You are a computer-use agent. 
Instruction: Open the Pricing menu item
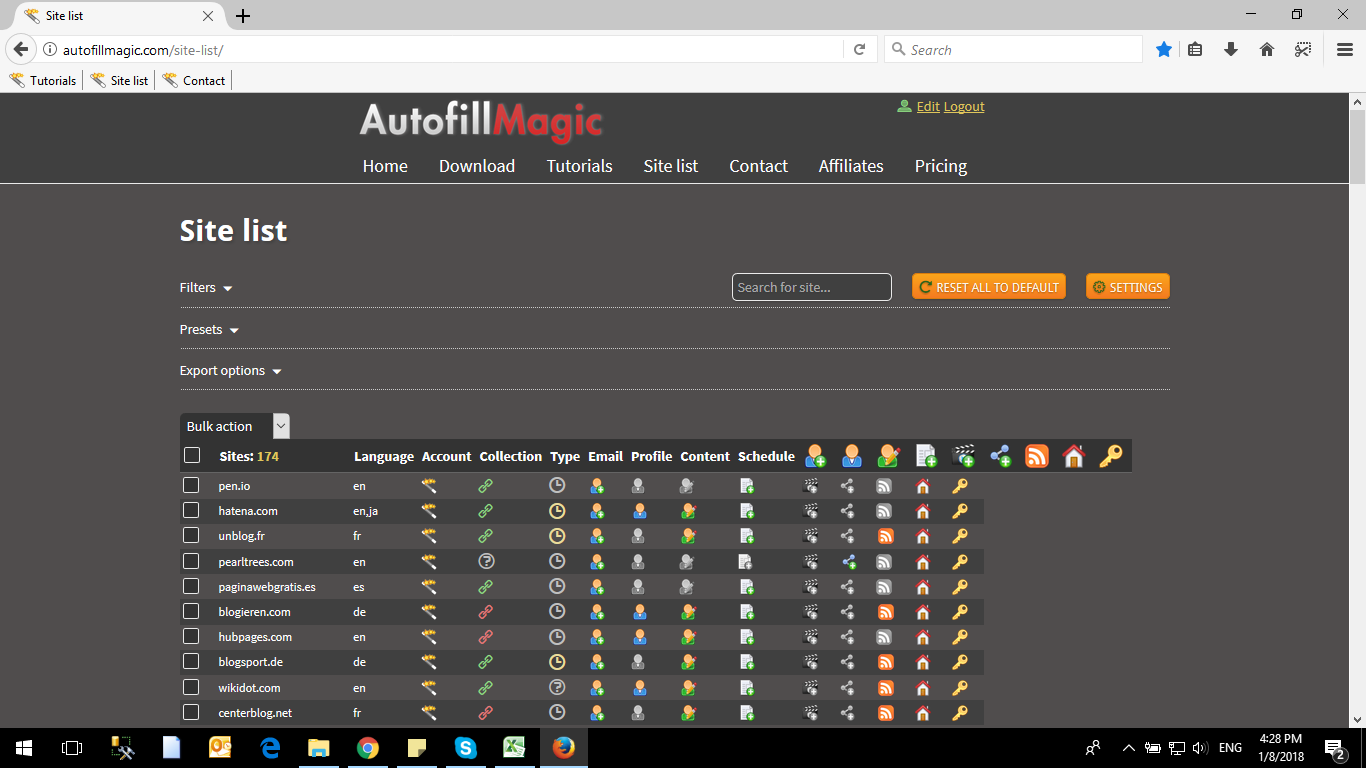(x=941, y=166)
